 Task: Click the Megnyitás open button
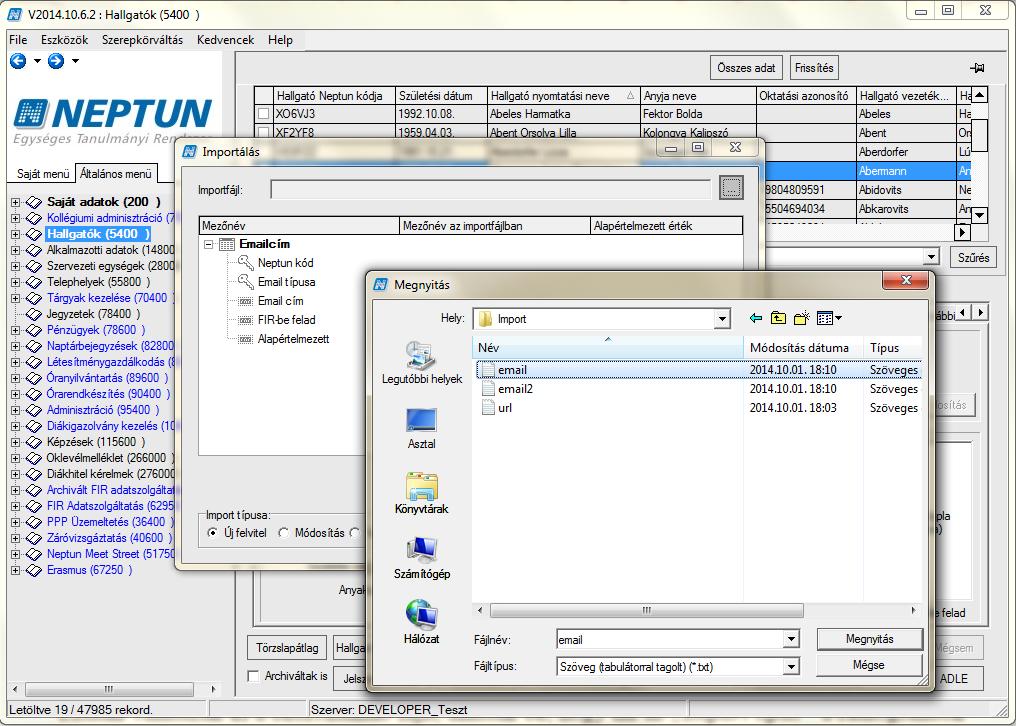coord(870,639)
